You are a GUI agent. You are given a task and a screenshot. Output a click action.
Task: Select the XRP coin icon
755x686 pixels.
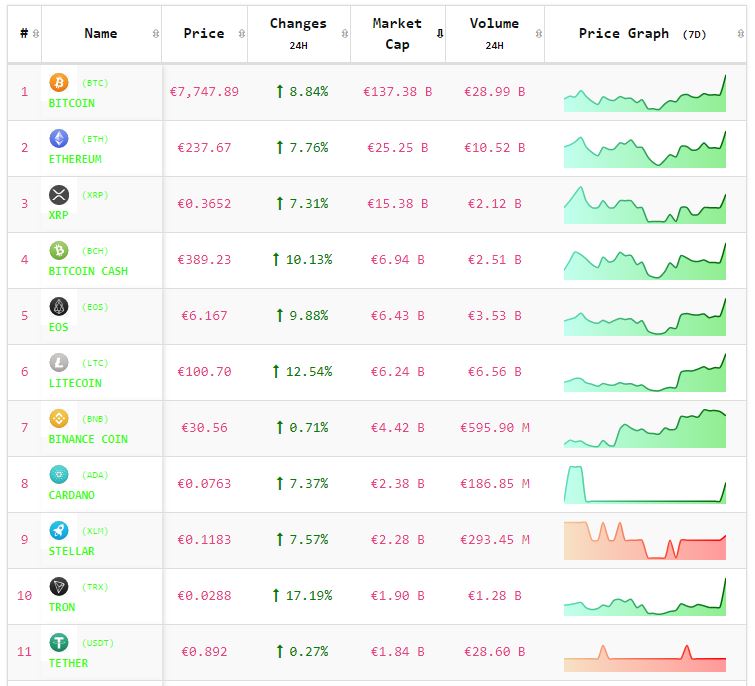(58, 195)
